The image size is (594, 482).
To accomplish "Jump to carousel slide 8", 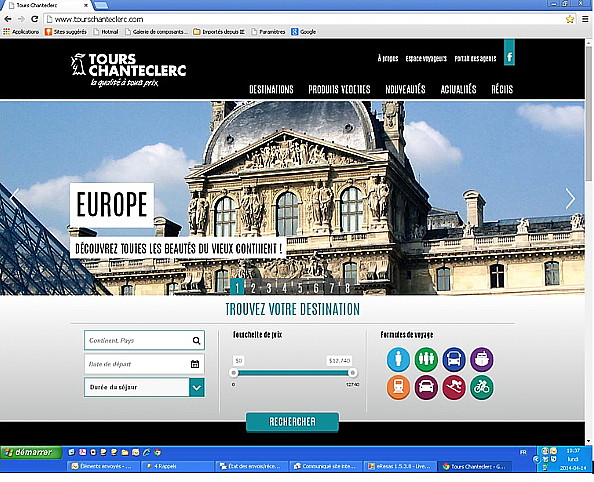I will pyautogui.click(x=347, y=288).
